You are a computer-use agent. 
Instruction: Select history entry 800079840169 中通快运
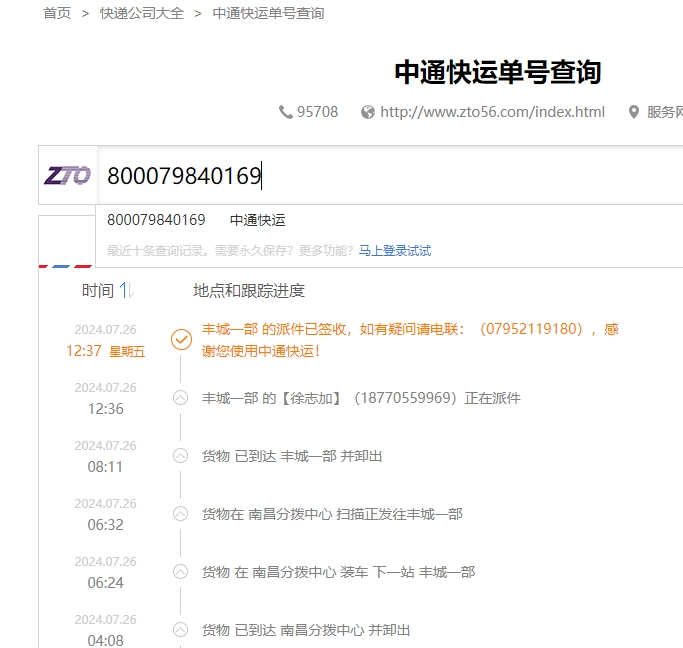(x=196, y=220)
